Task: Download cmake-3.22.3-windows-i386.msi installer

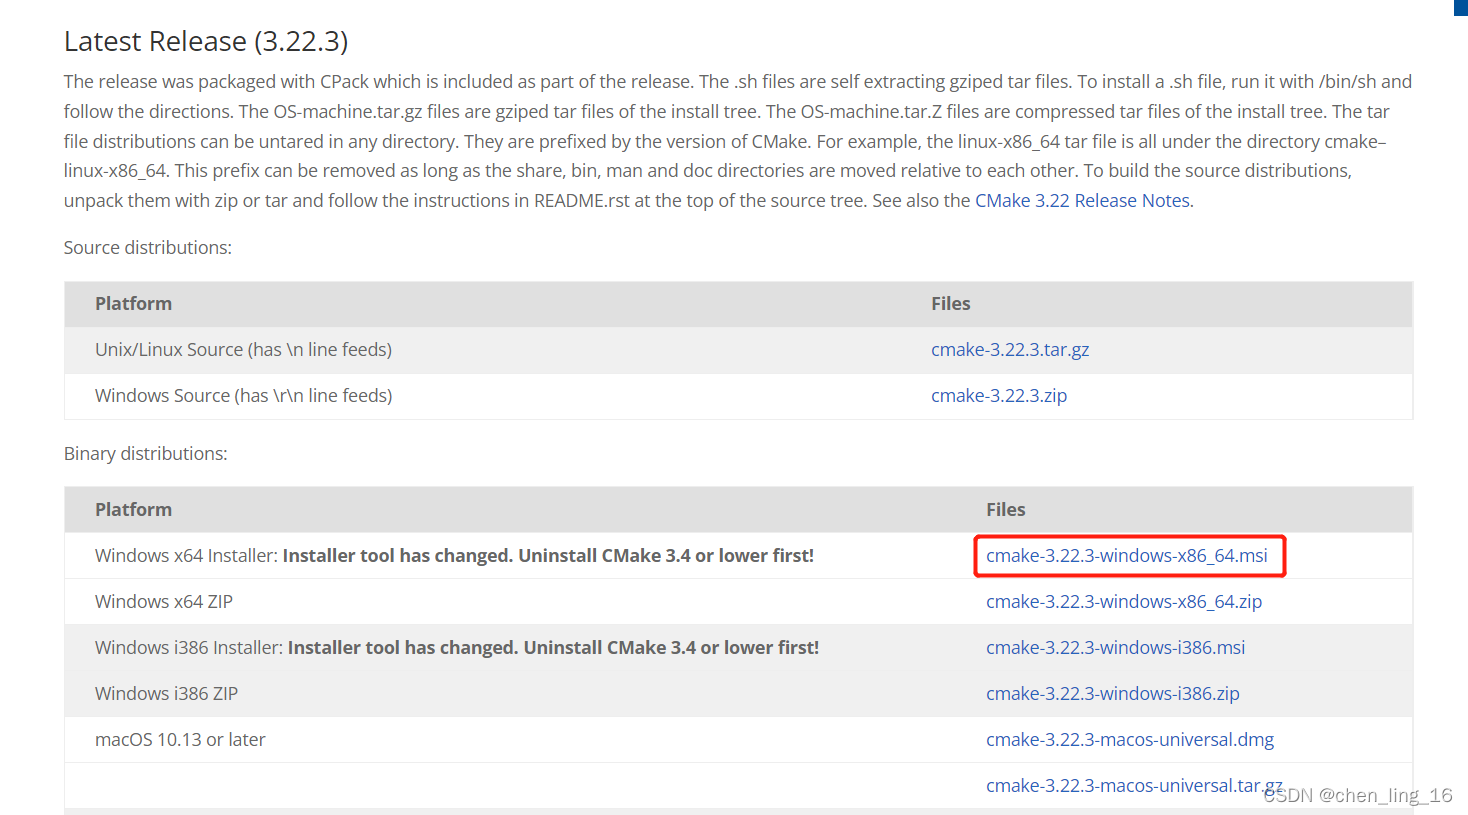Action: 1116,648
